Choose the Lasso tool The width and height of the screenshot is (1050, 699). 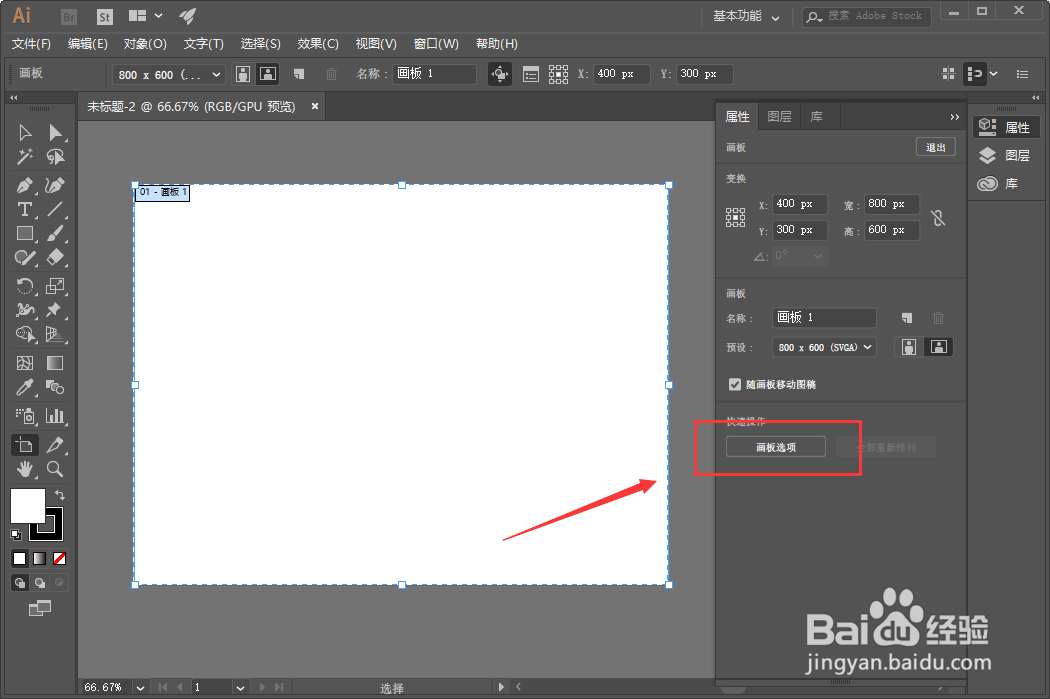pos(55,157)
